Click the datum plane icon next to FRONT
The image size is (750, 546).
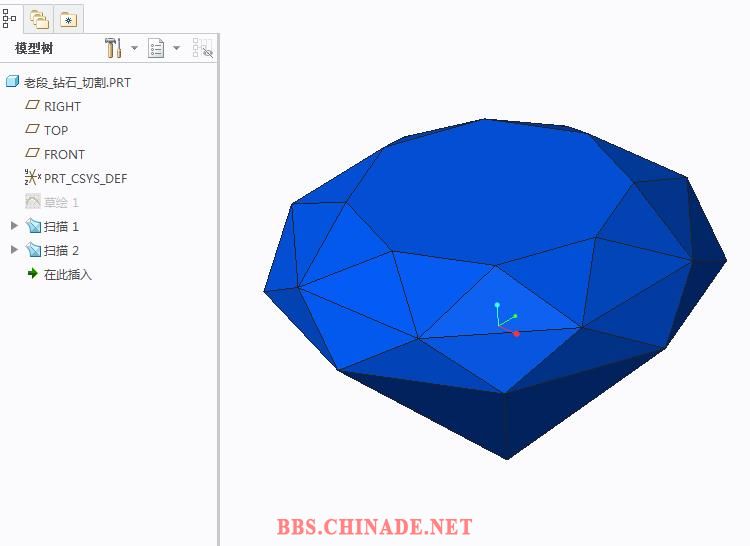coord(32,153)
